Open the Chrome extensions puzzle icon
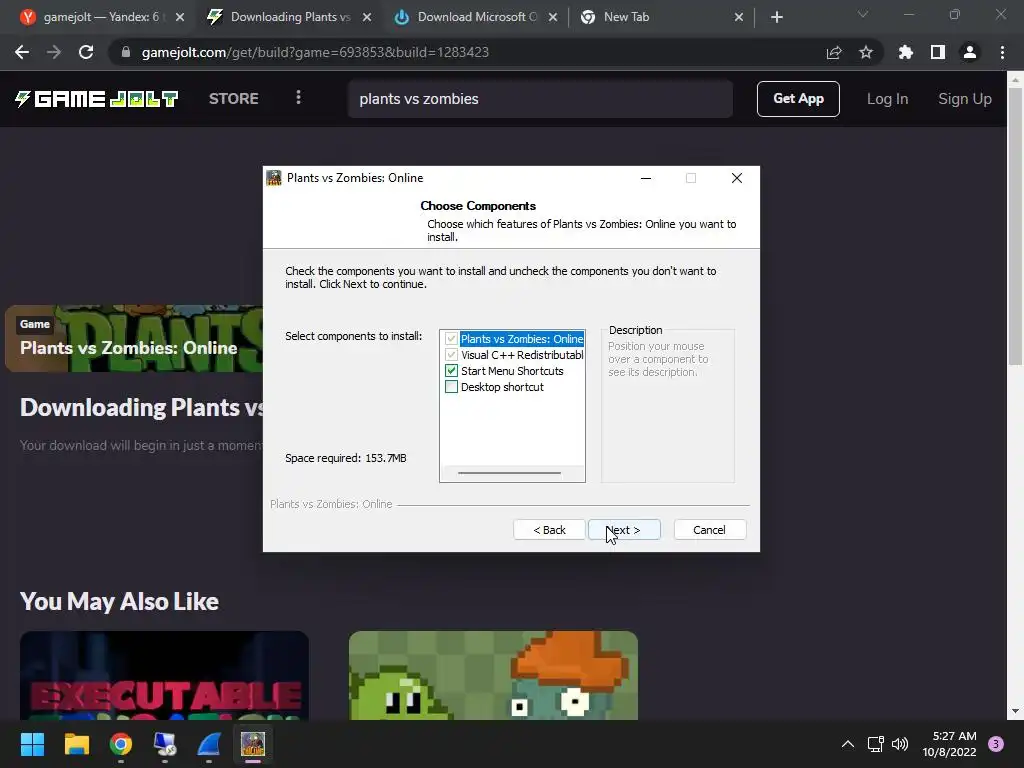1024x768 pixels. (906, 52)
